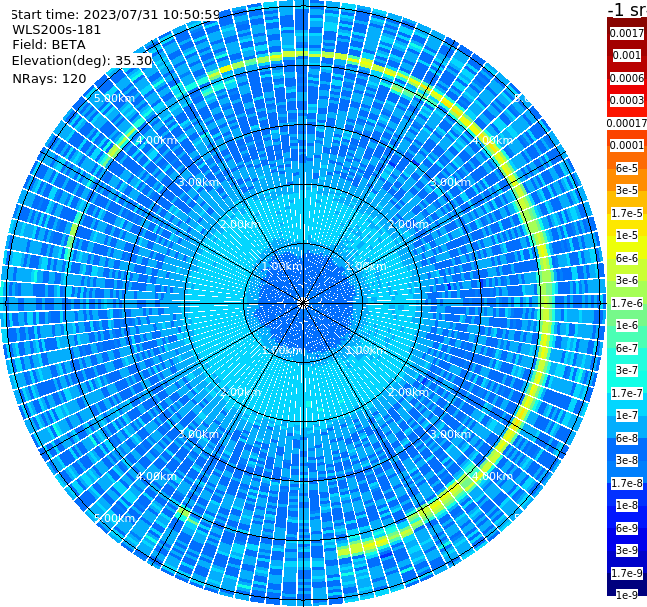Choose the 3e-9 colorbar value
This screenshot has height=607, width=647.
pos(627,550)
